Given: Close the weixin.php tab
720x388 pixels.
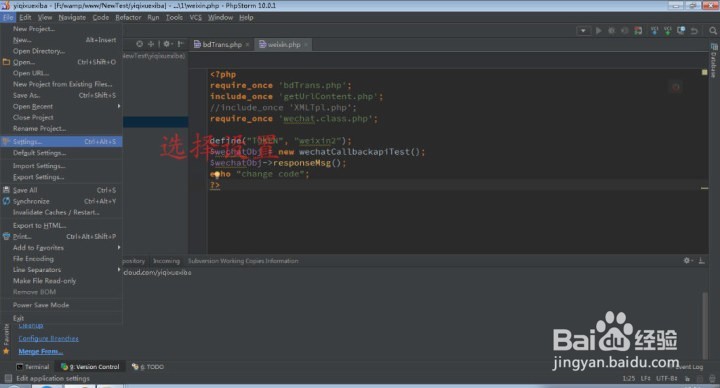Looking at the screenshot, I should click(306, 45).
